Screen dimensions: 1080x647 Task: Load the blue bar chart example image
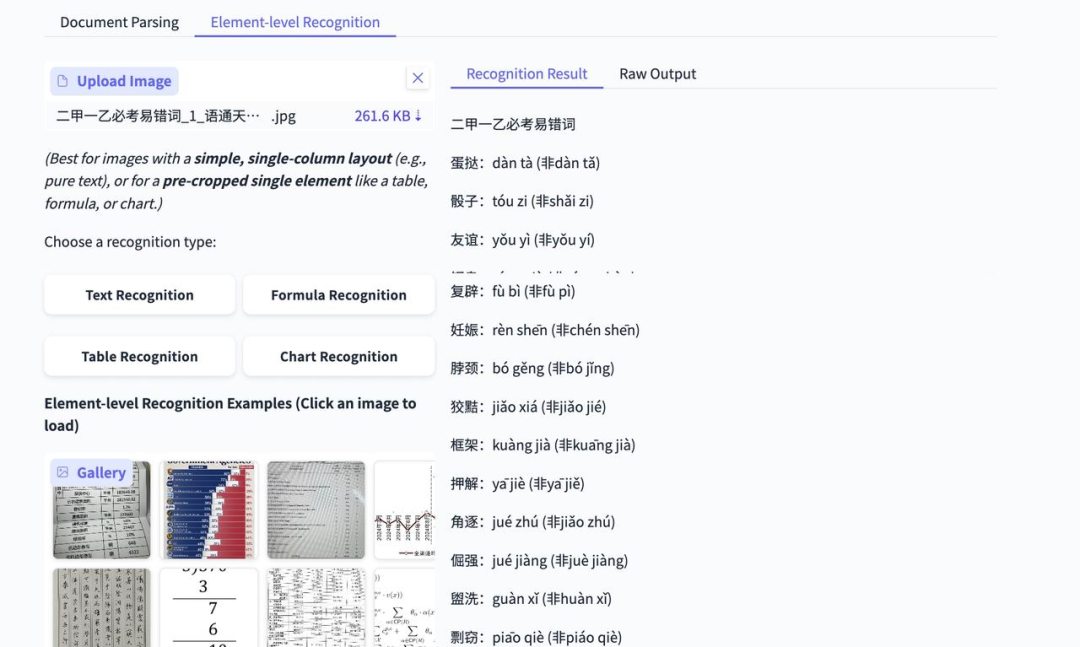point(208,508)
